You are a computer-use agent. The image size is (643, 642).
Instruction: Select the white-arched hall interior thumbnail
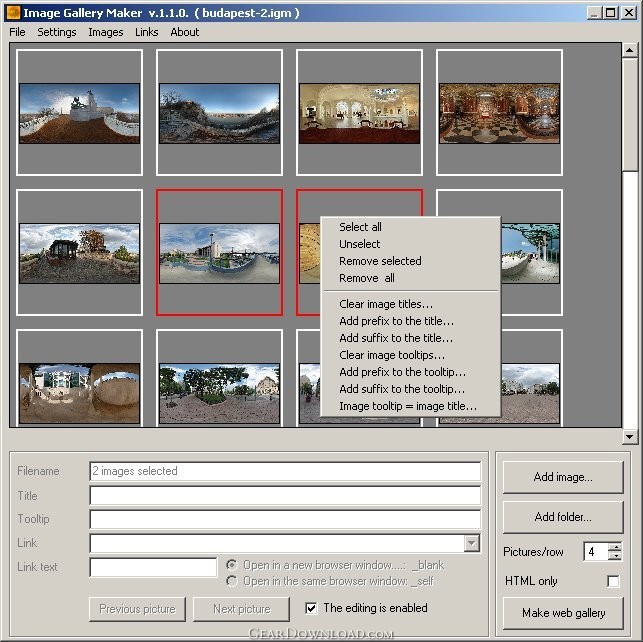click(x=359, y=113)
